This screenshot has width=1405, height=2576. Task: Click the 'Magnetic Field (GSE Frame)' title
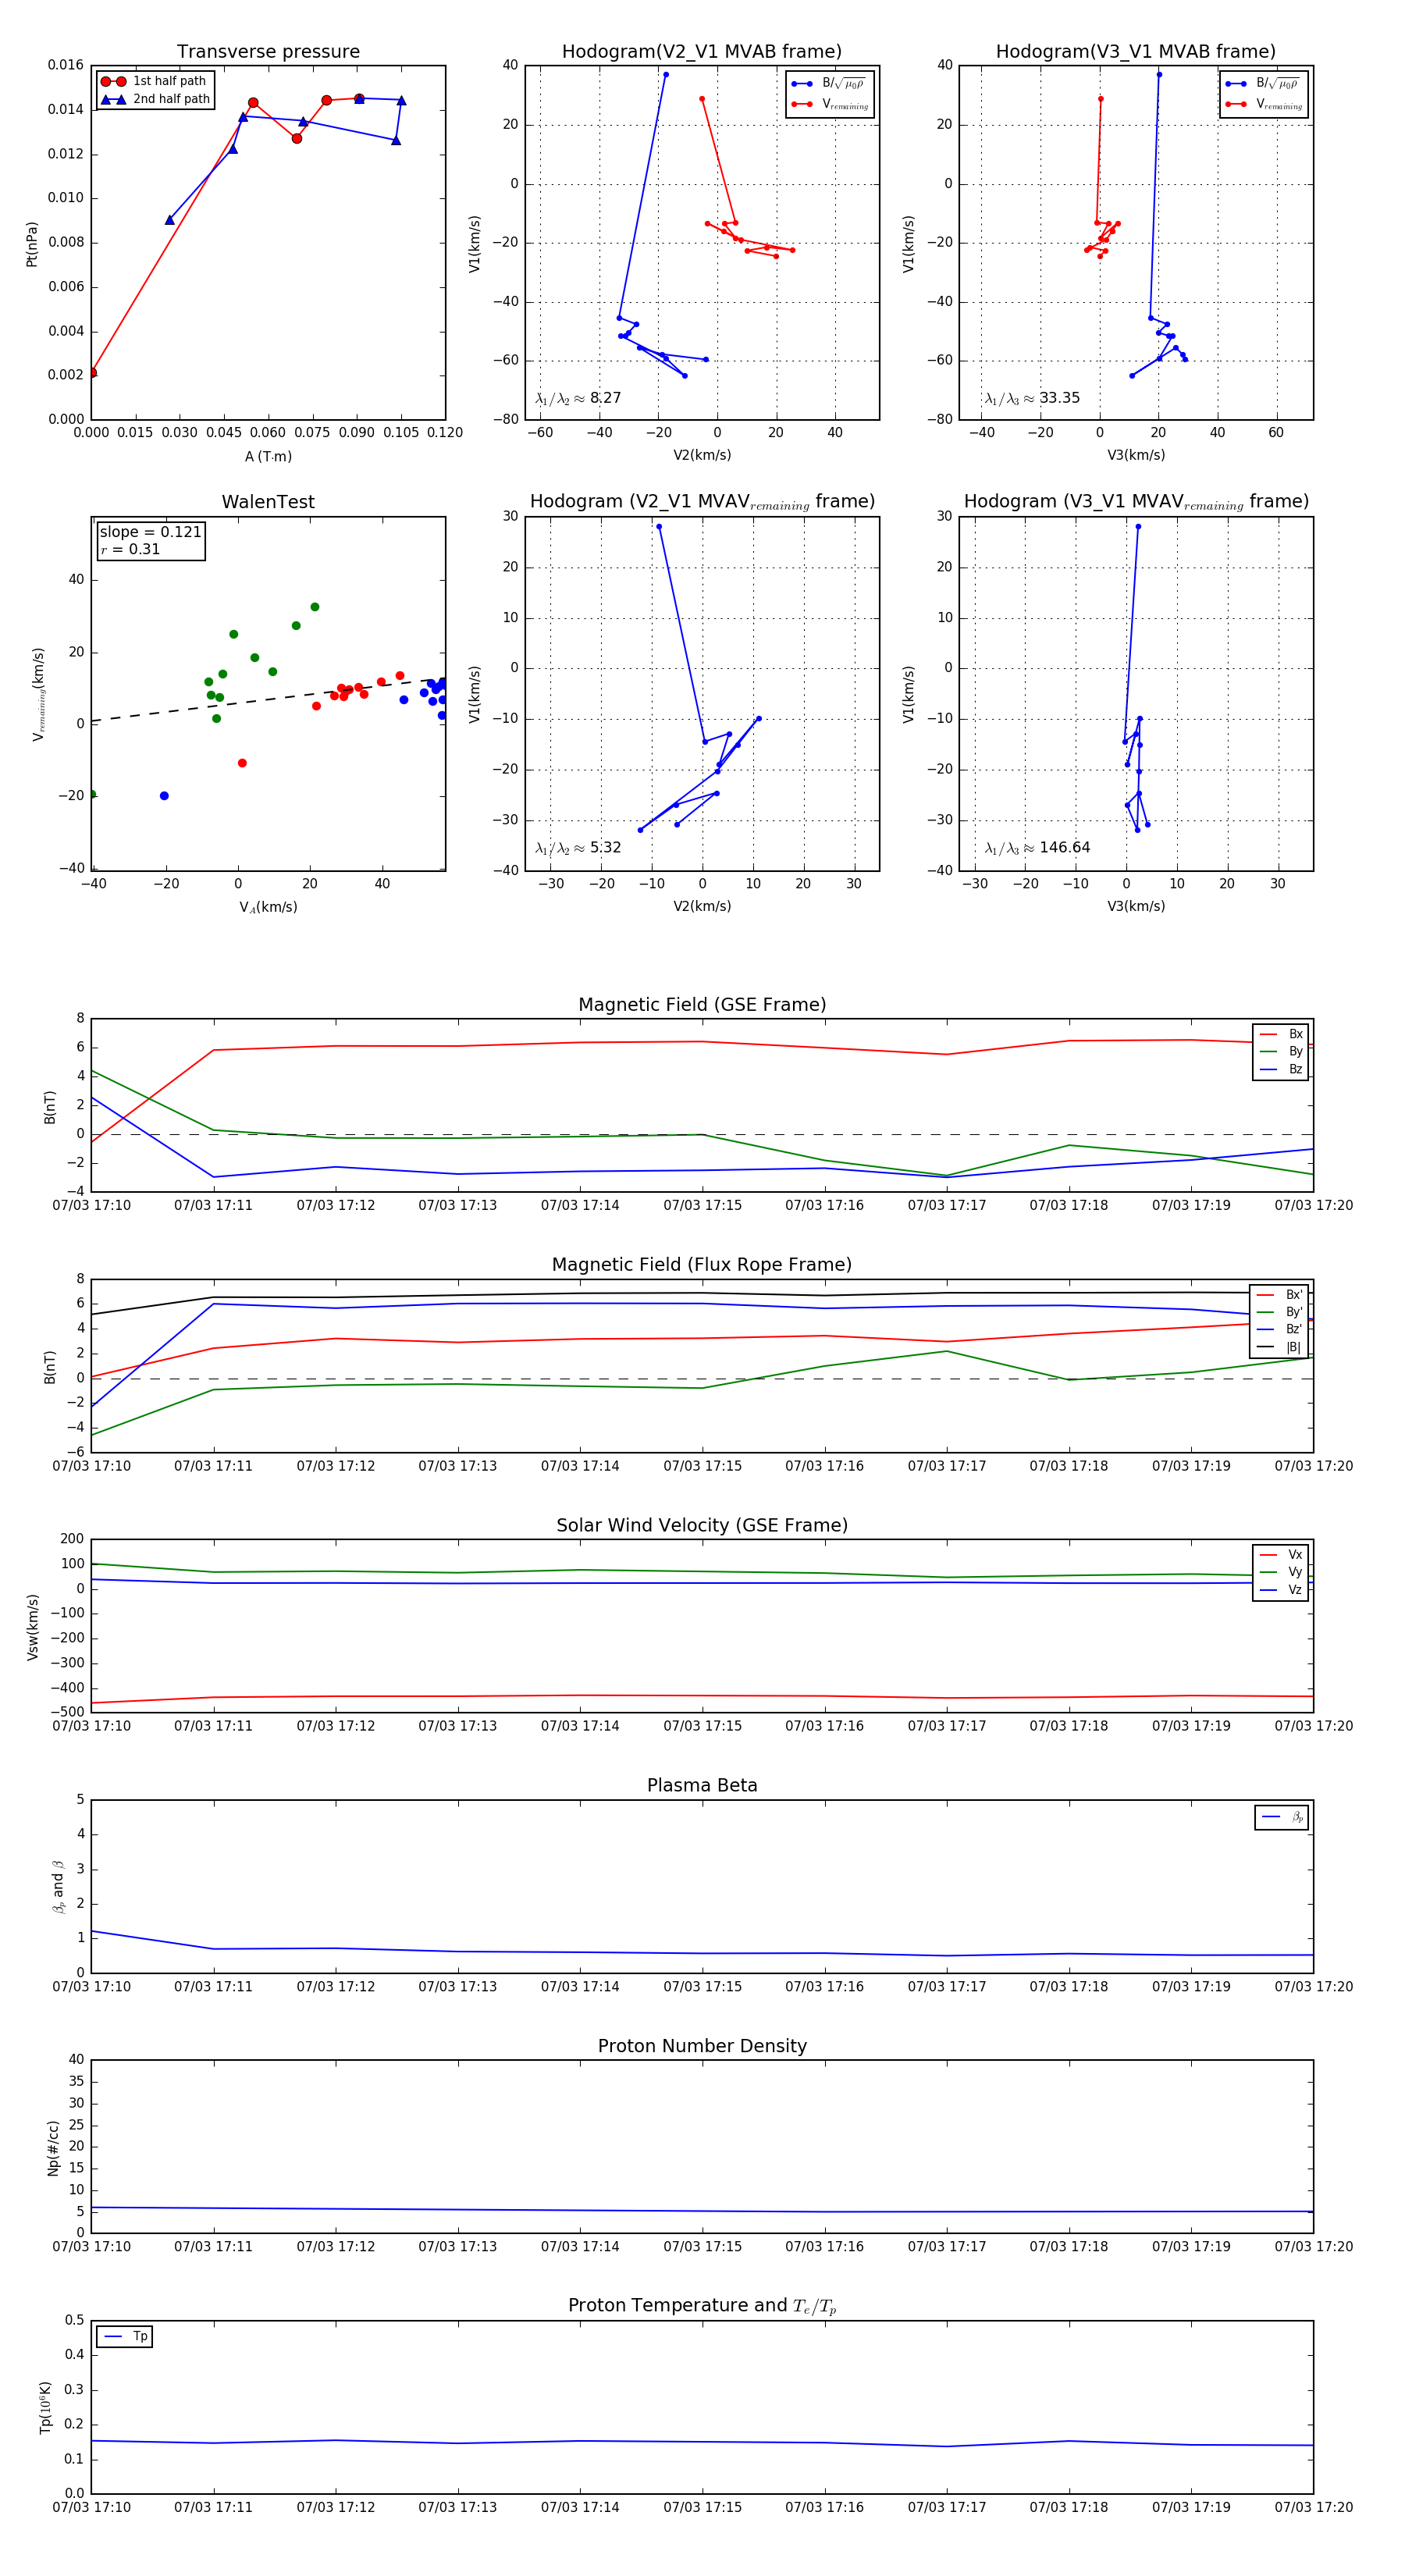tap(702, 1005)
